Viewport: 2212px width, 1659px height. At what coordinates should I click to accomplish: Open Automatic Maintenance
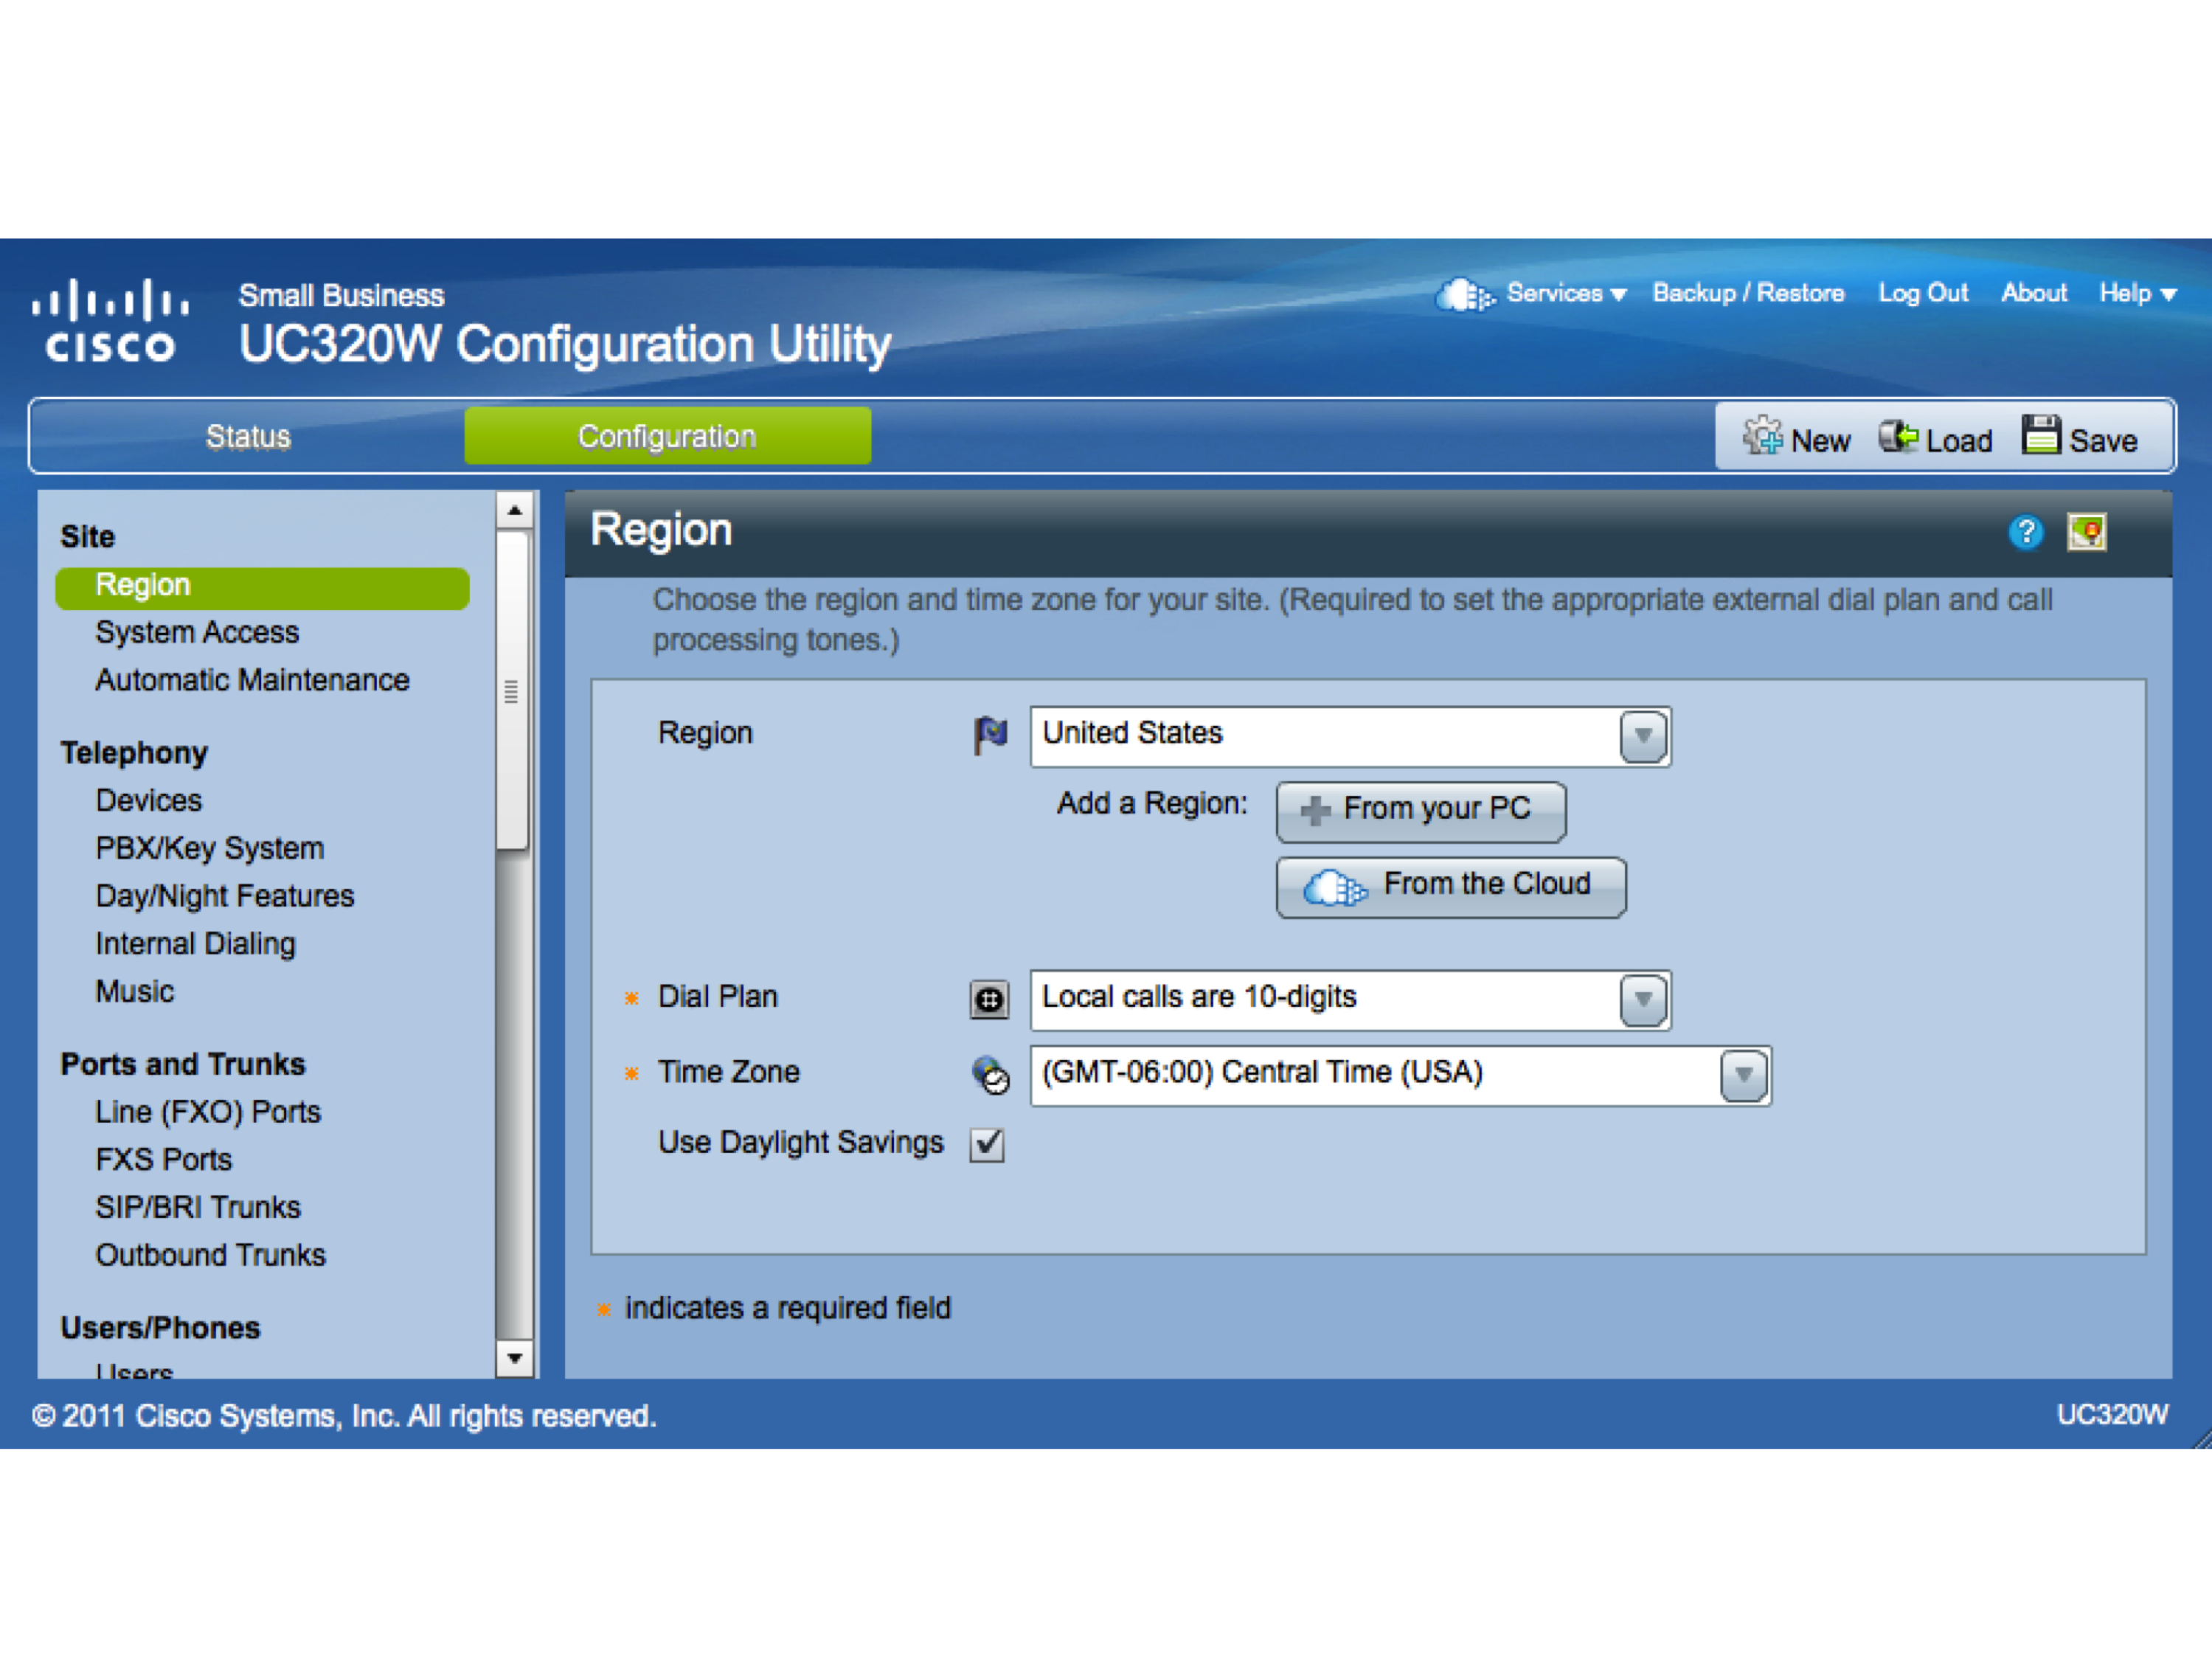pos(252,681)
